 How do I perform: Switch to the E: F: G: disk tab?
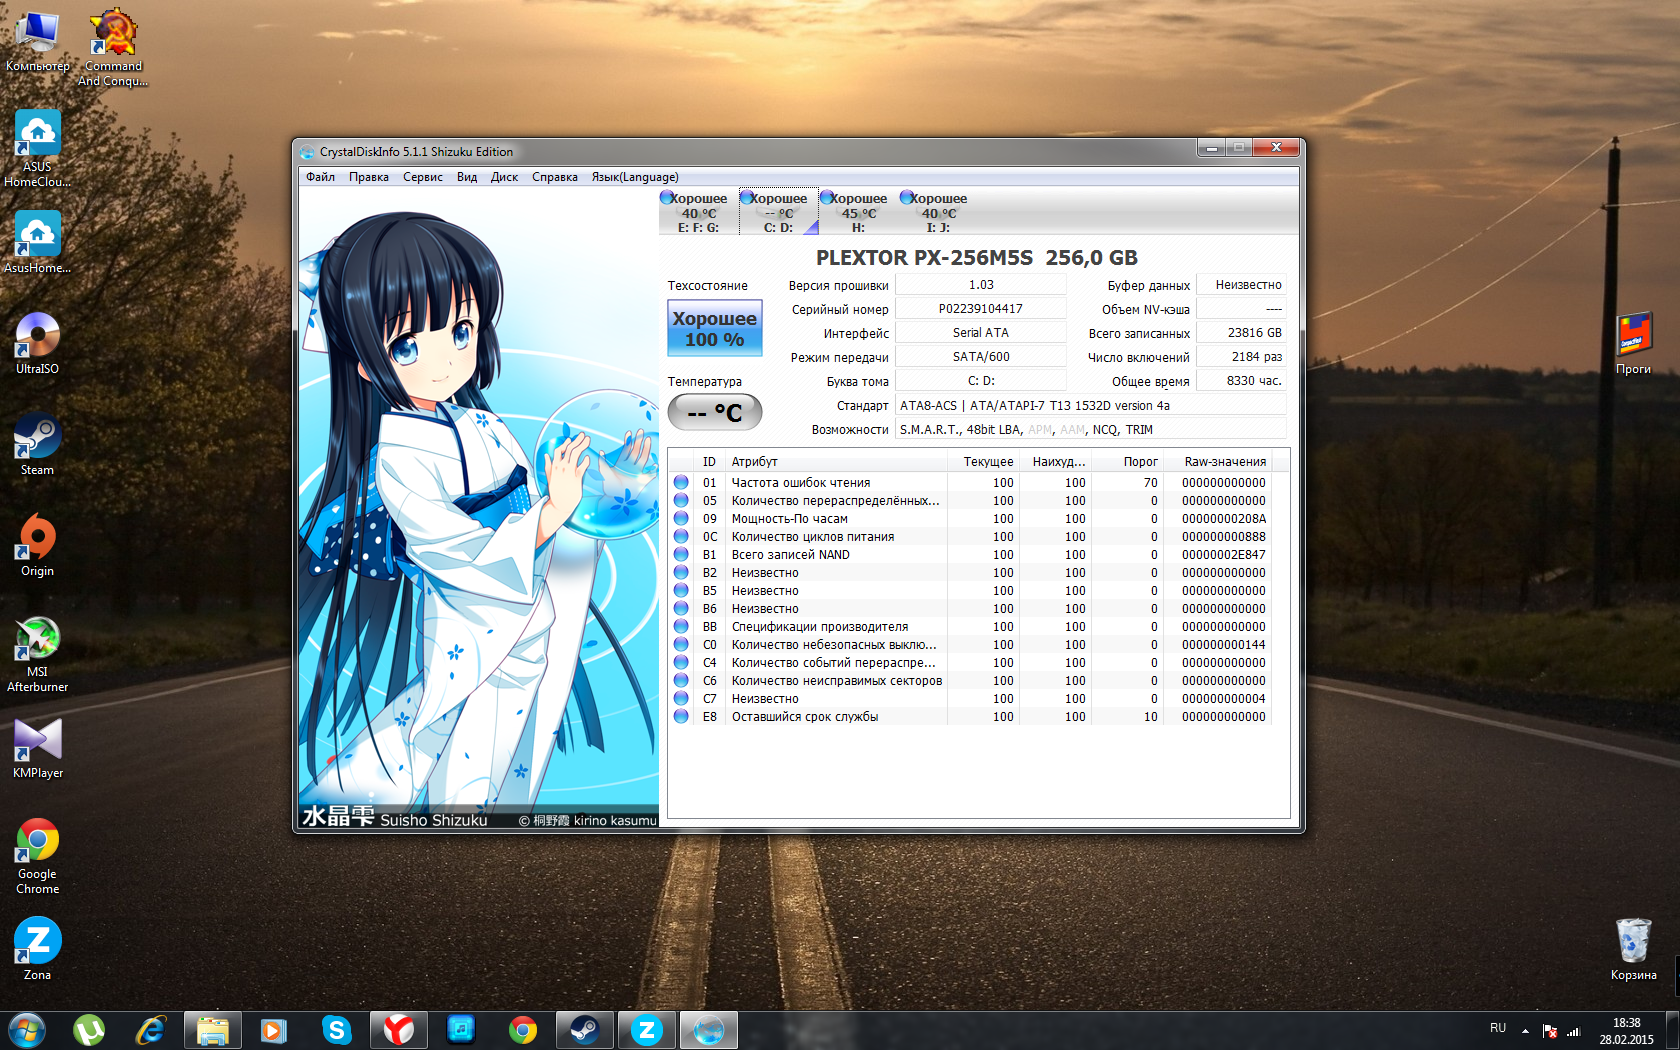click(x=698, y=212)
